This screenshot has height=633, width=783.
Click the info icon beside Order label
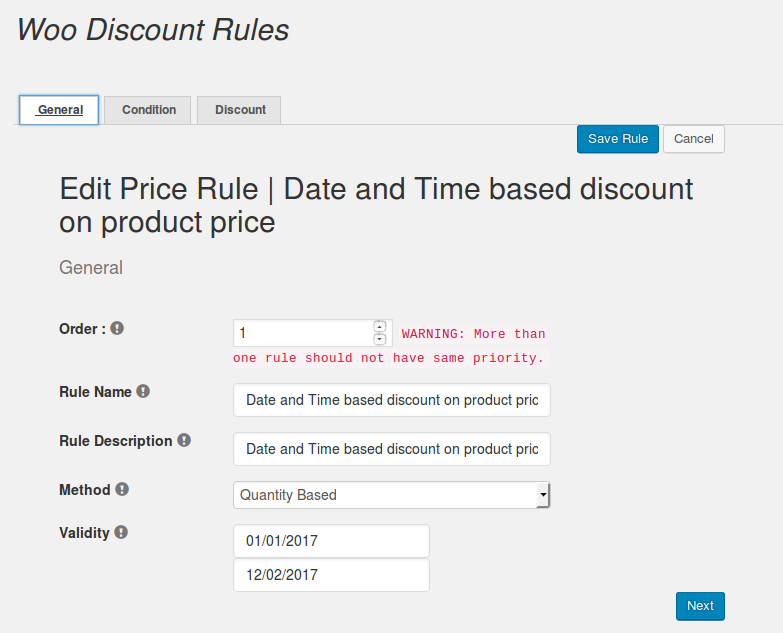point(117,328)
